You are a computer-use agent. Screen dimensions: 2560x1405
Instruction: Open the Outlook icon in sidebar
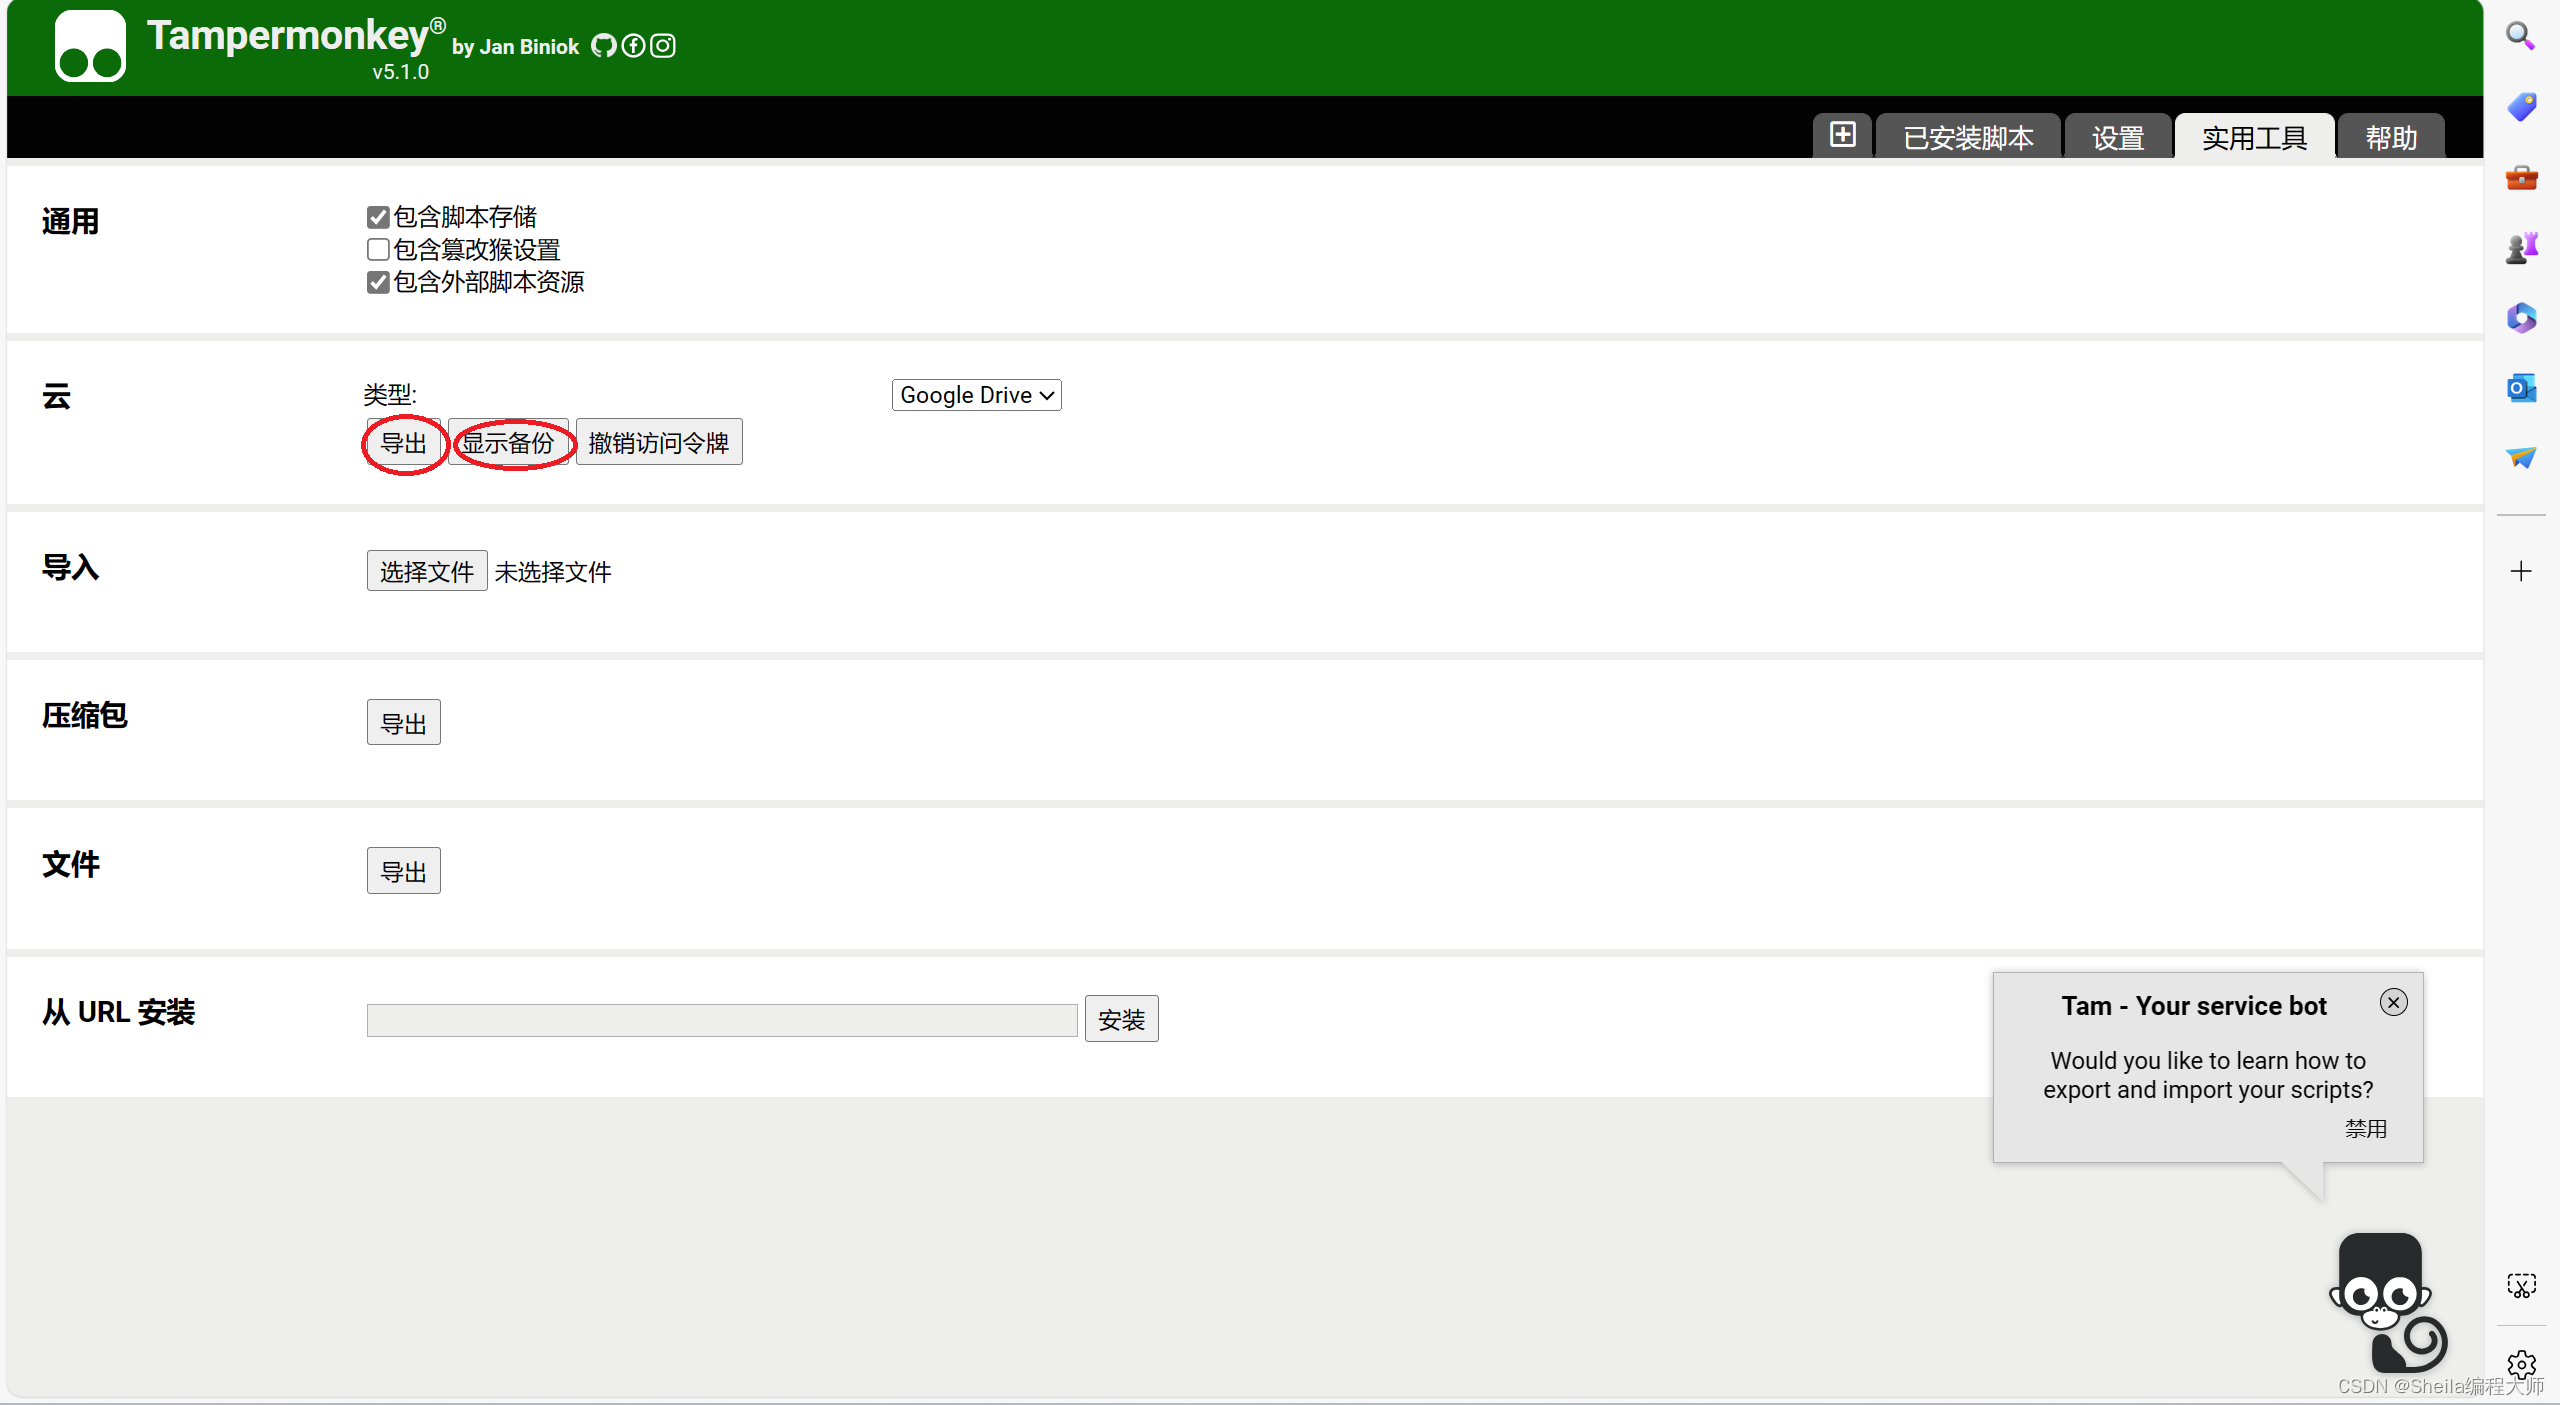click(x=2521, y=388)
